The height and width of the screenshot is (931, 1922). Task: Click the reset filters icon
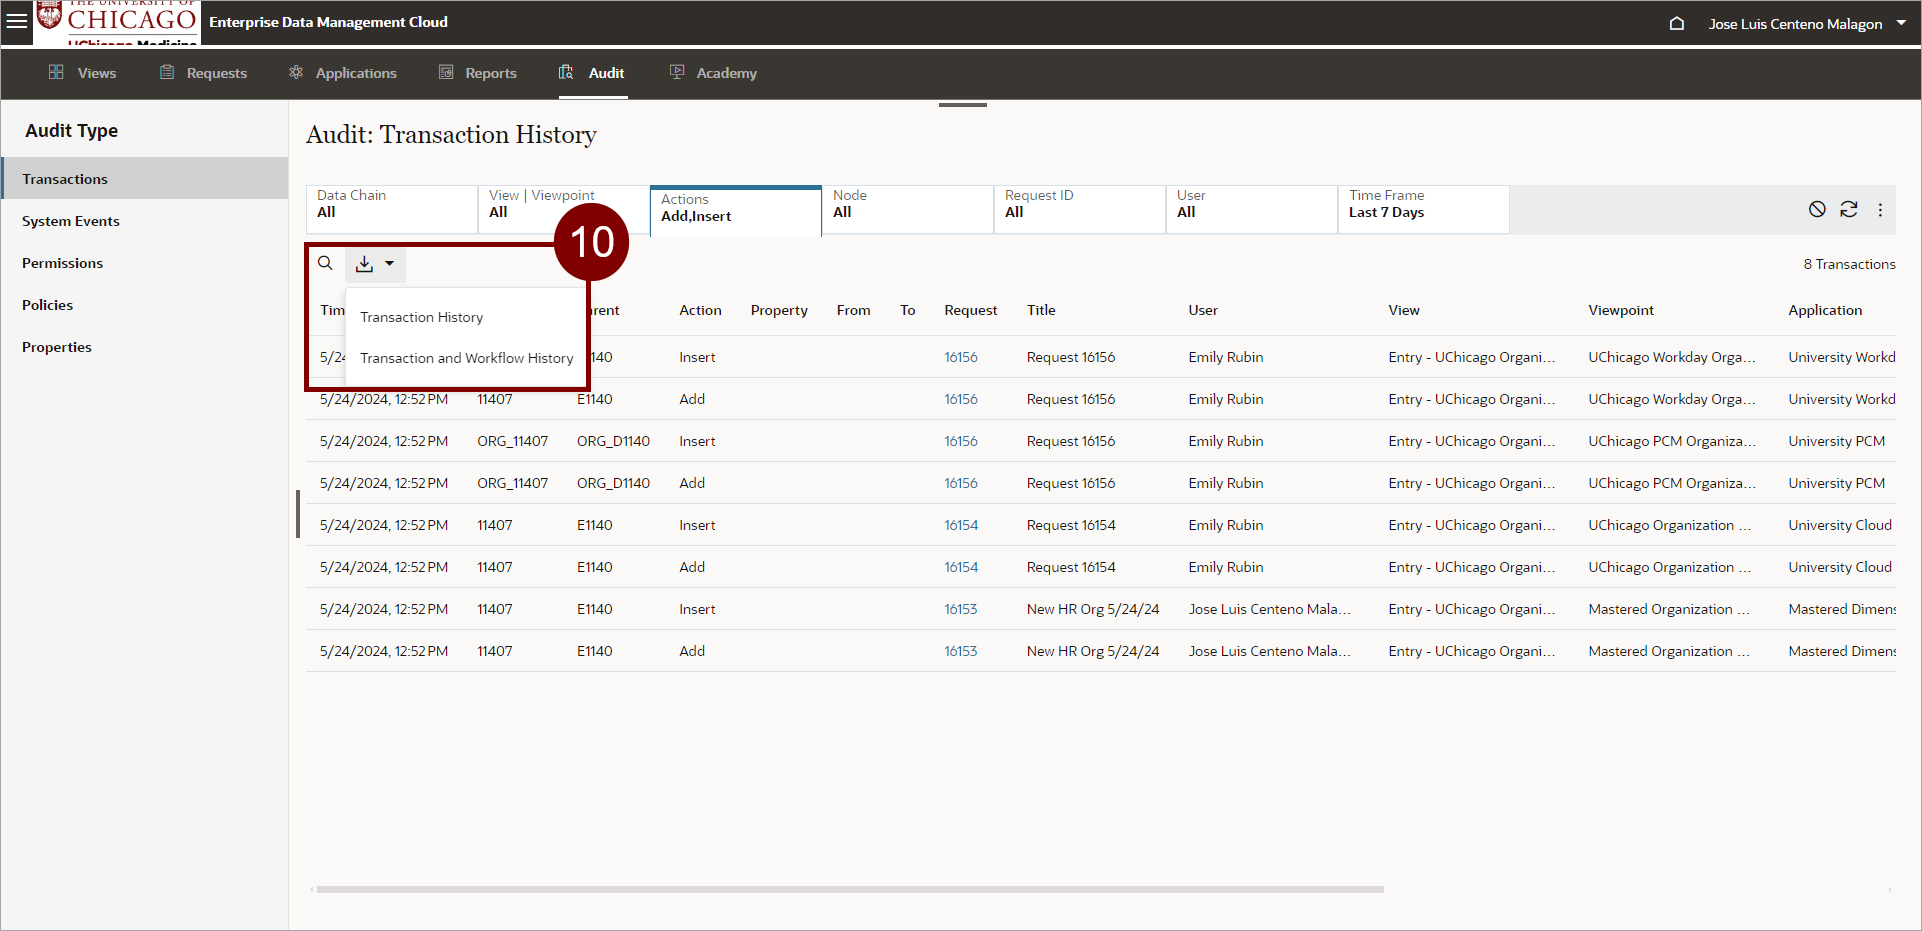[x=1817, y=209]
